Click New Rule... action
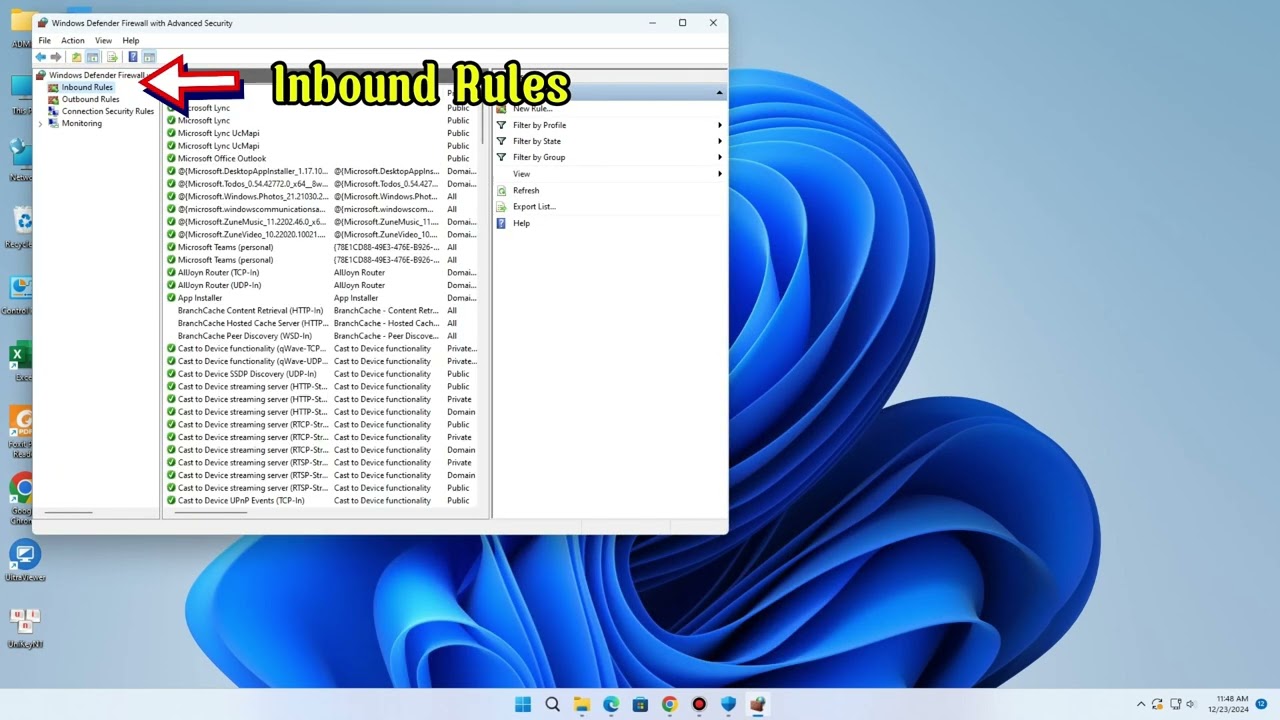The height and width of the screenshot is (720, 1280). tap(532, 108)
